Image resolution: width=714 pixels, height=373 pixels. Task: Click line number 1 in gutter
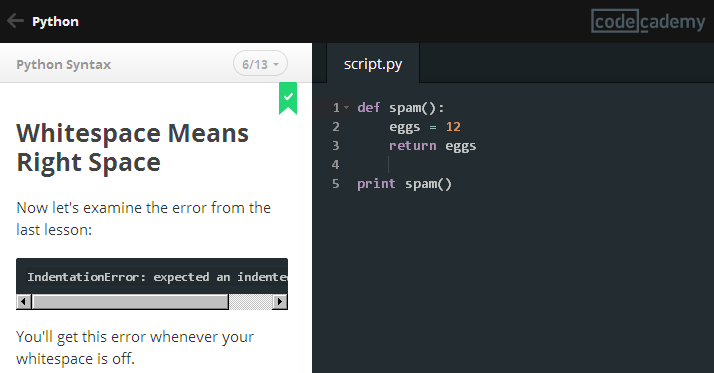pos(336,107)
